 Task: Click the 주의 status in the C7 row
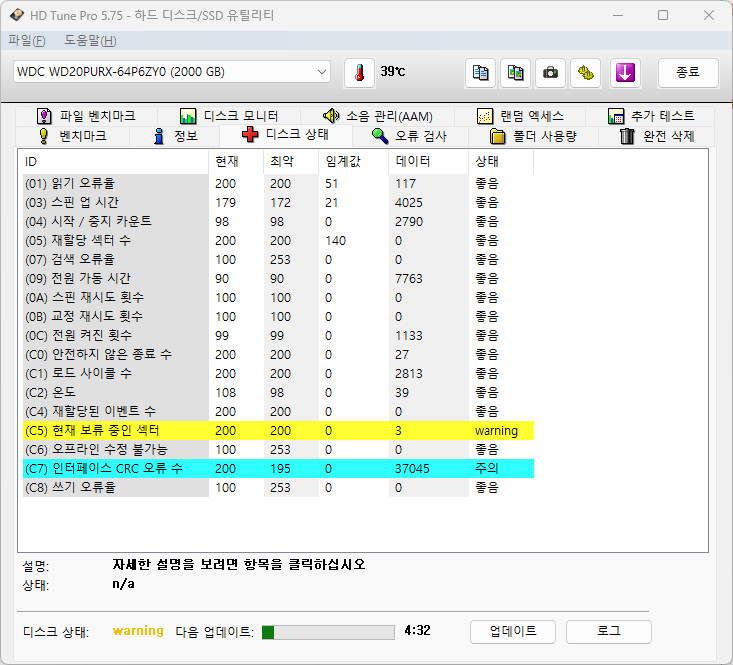[x=486, y=468]
